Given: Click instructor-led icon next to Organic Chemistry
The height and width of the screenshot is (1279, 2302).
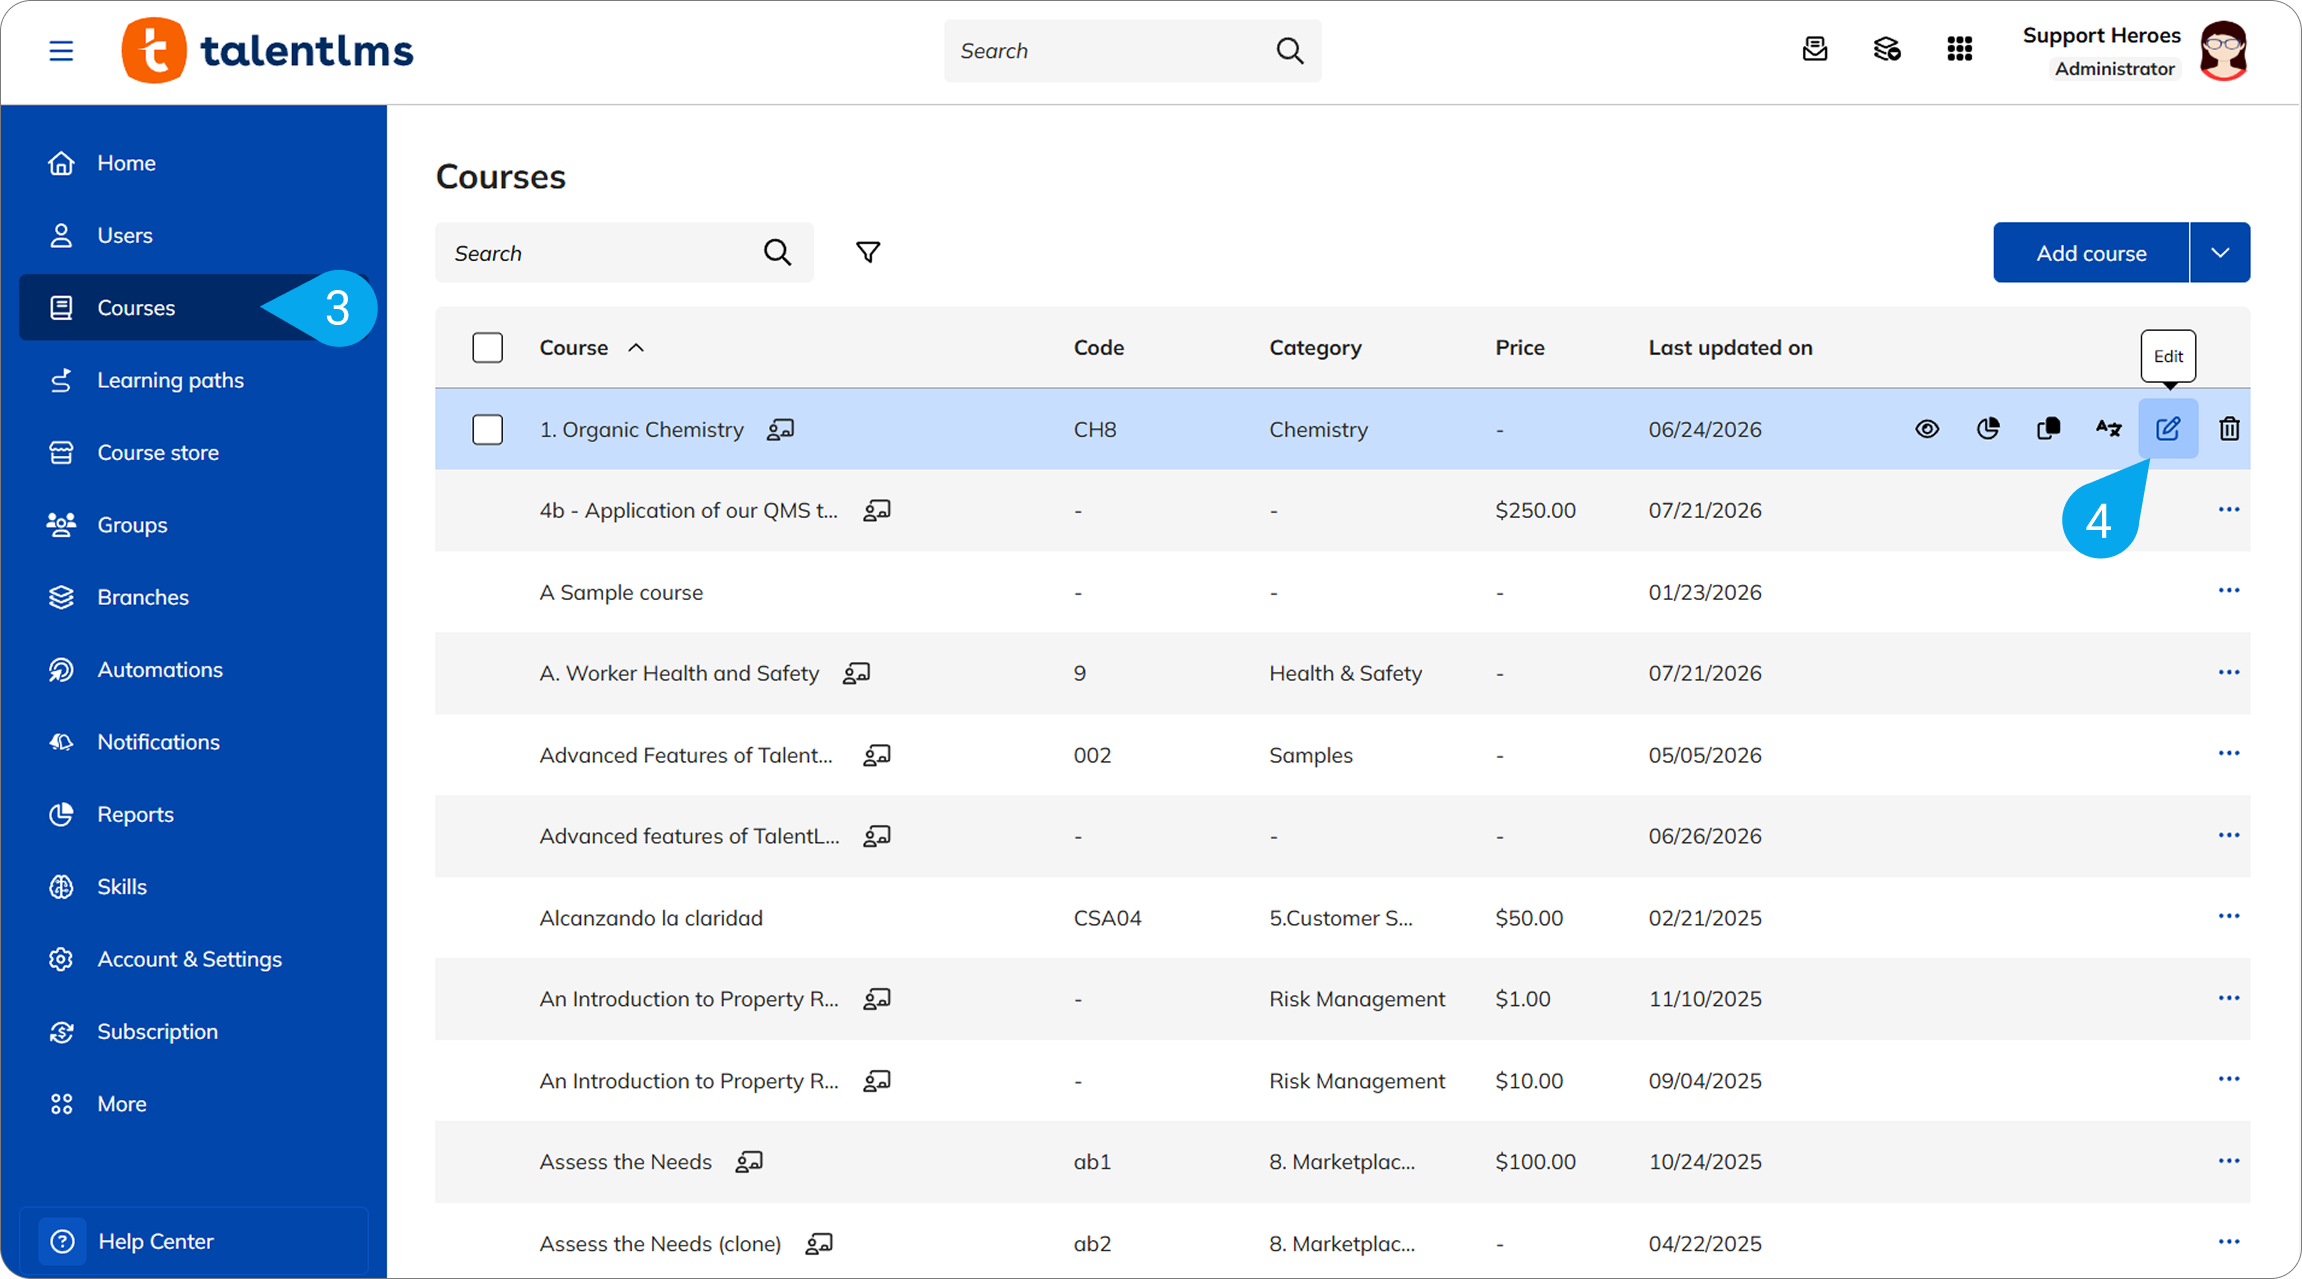Looking at the screenshot, I should pos(781,430).
